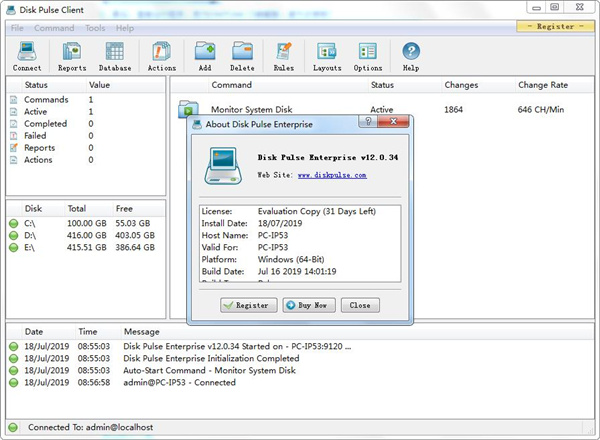Image resolution: width=600 pixels, height=440 pixels.
Task: Click the 08:56:58 time entry in log
Action: pos(94,382)
